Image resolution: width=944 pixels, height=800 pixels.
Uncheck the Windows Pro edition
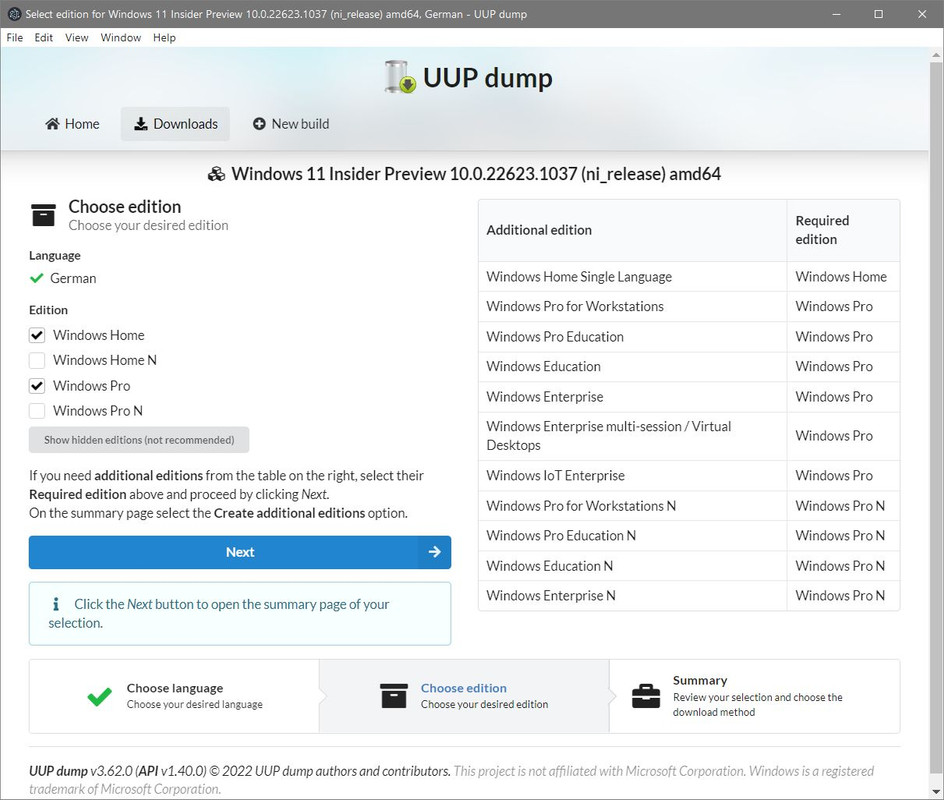(37, 386)
